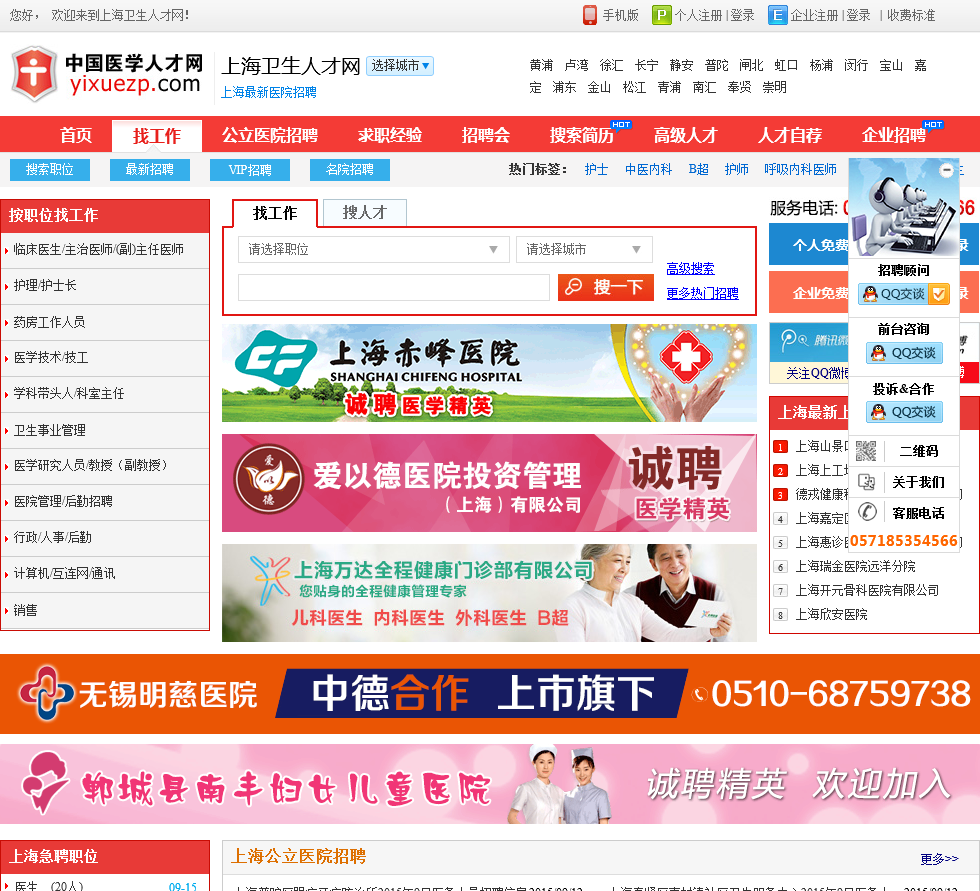
Task: Open 上海欣安医院 listing
Action: tap(831, 614)
